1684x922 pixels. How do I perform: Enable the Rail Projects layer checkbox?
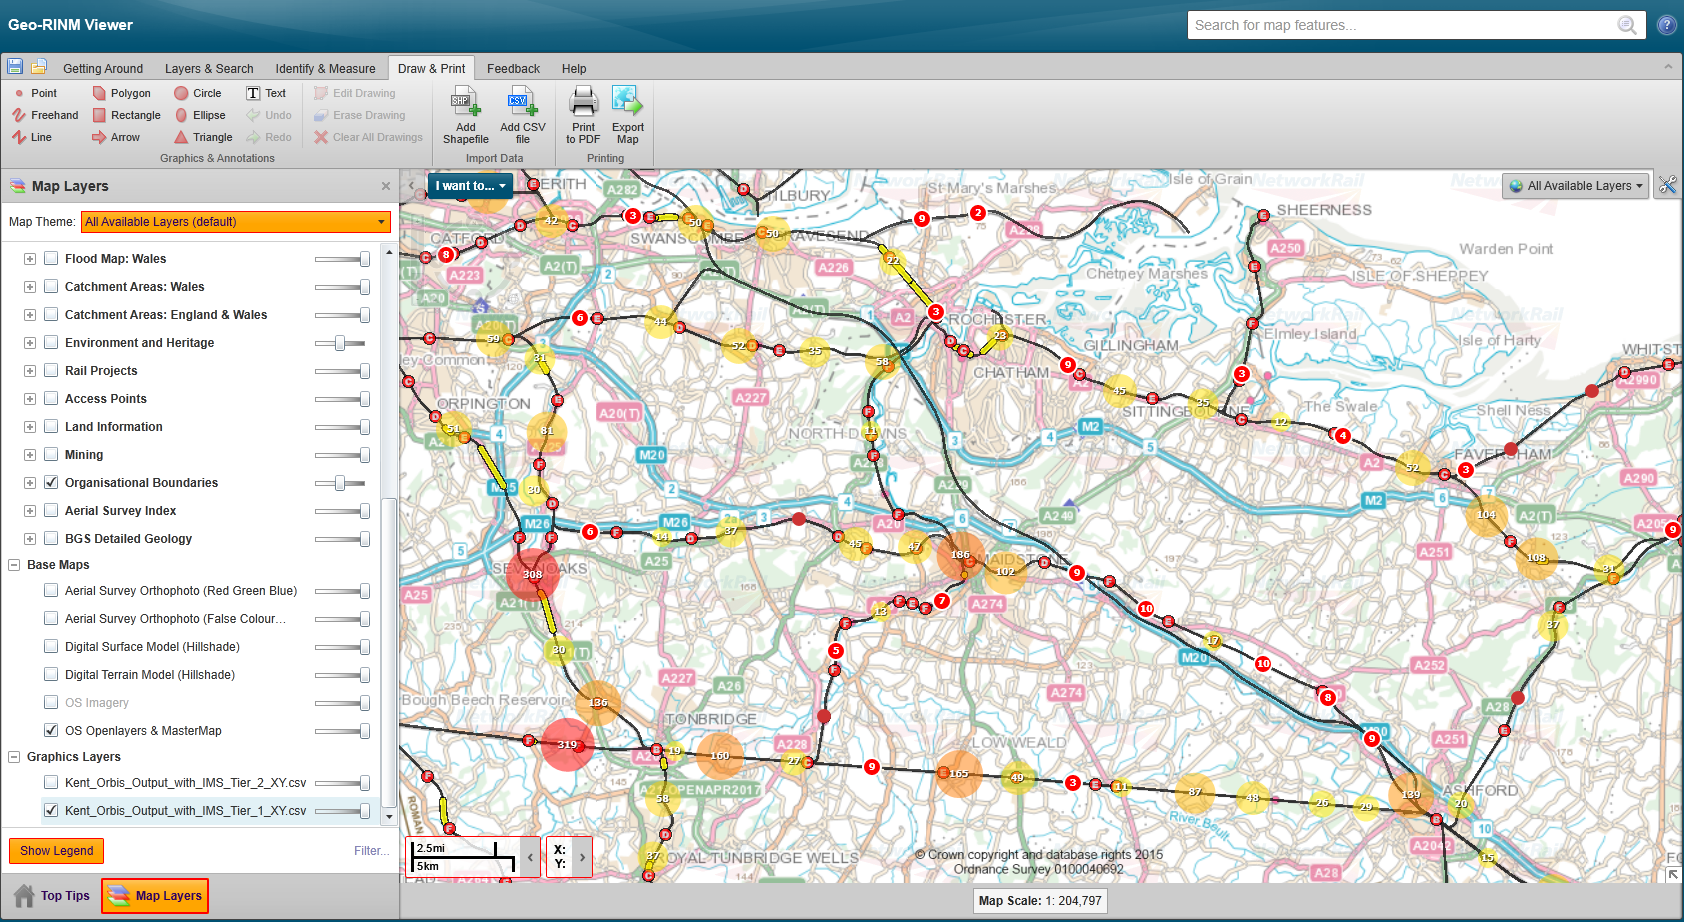51,371
